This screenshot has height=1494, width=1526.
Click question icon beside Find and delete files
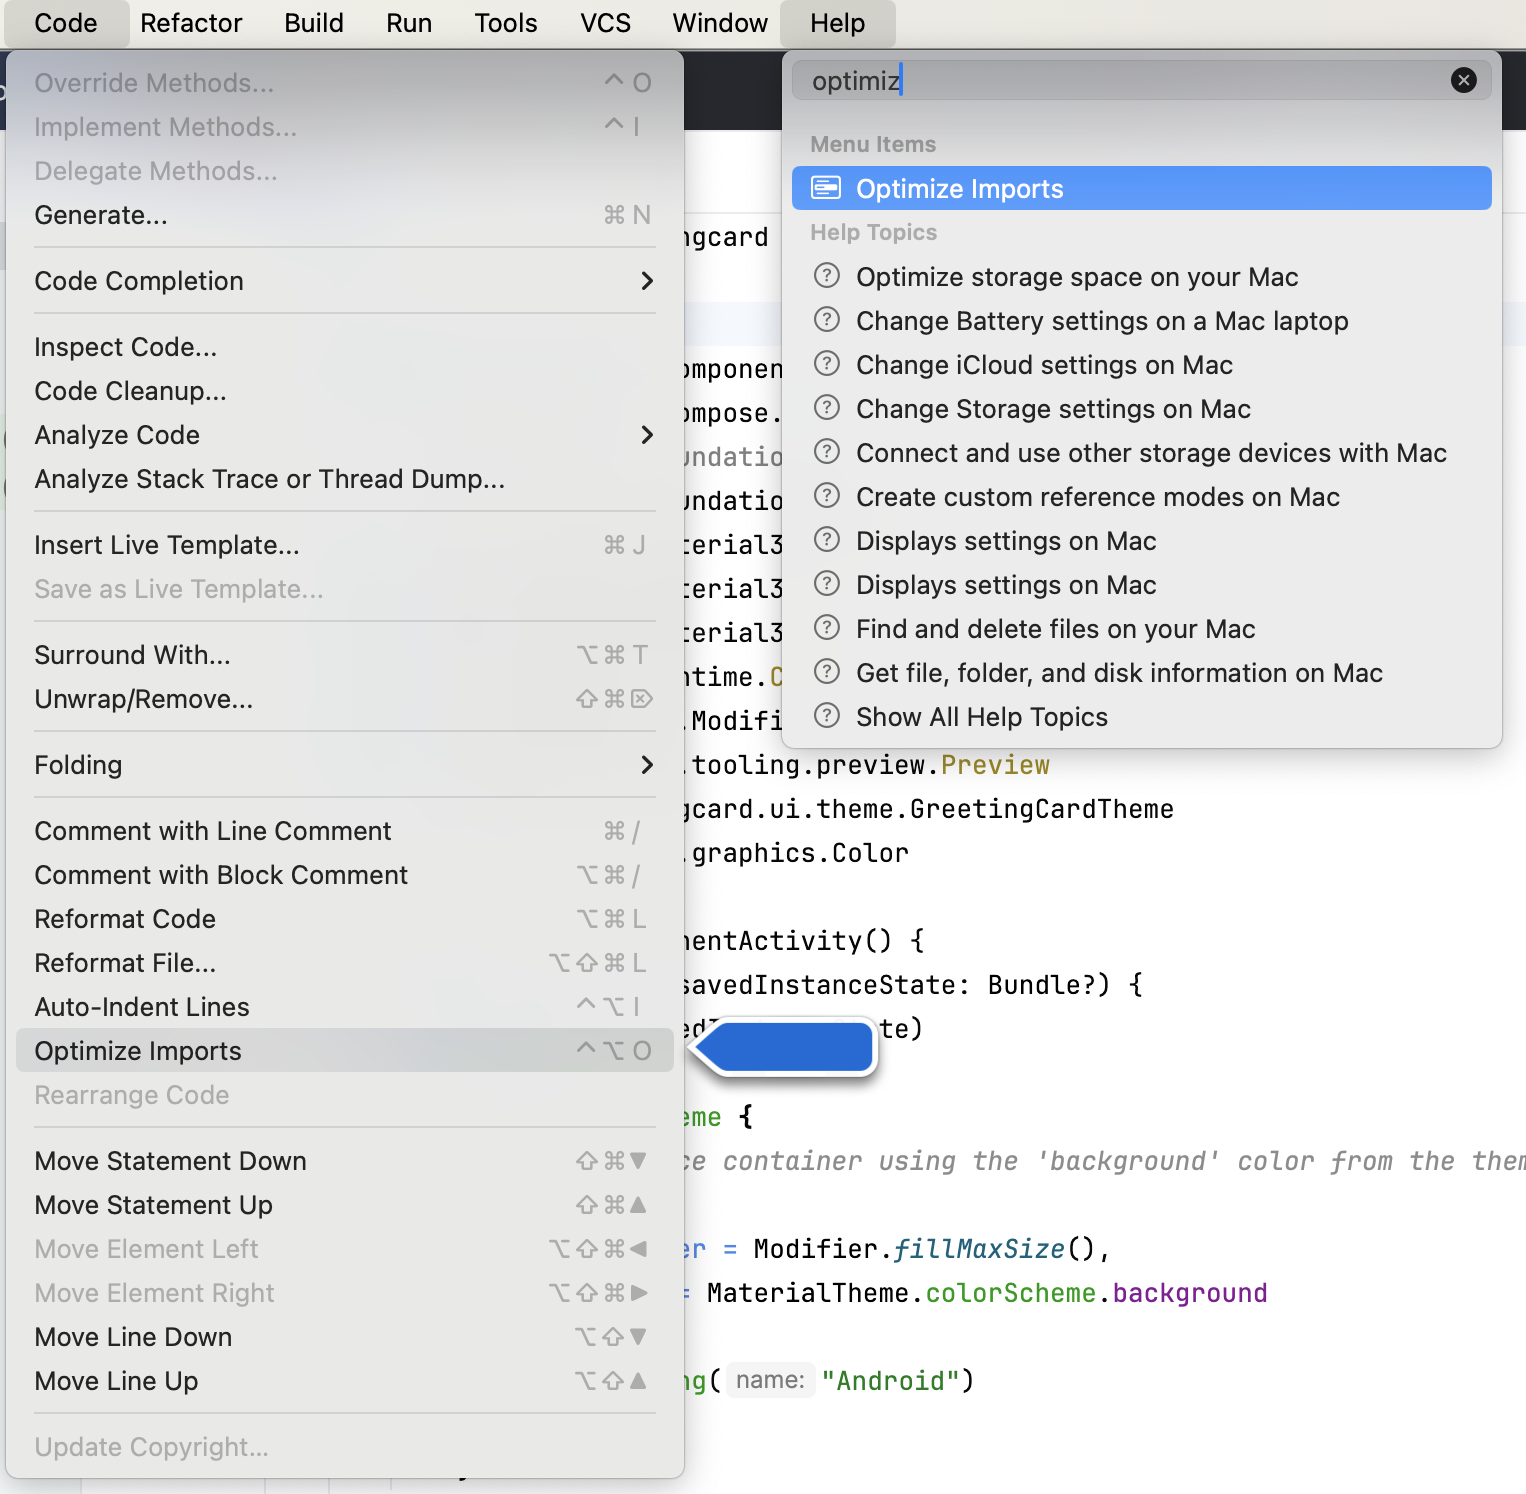click(826, 628)
